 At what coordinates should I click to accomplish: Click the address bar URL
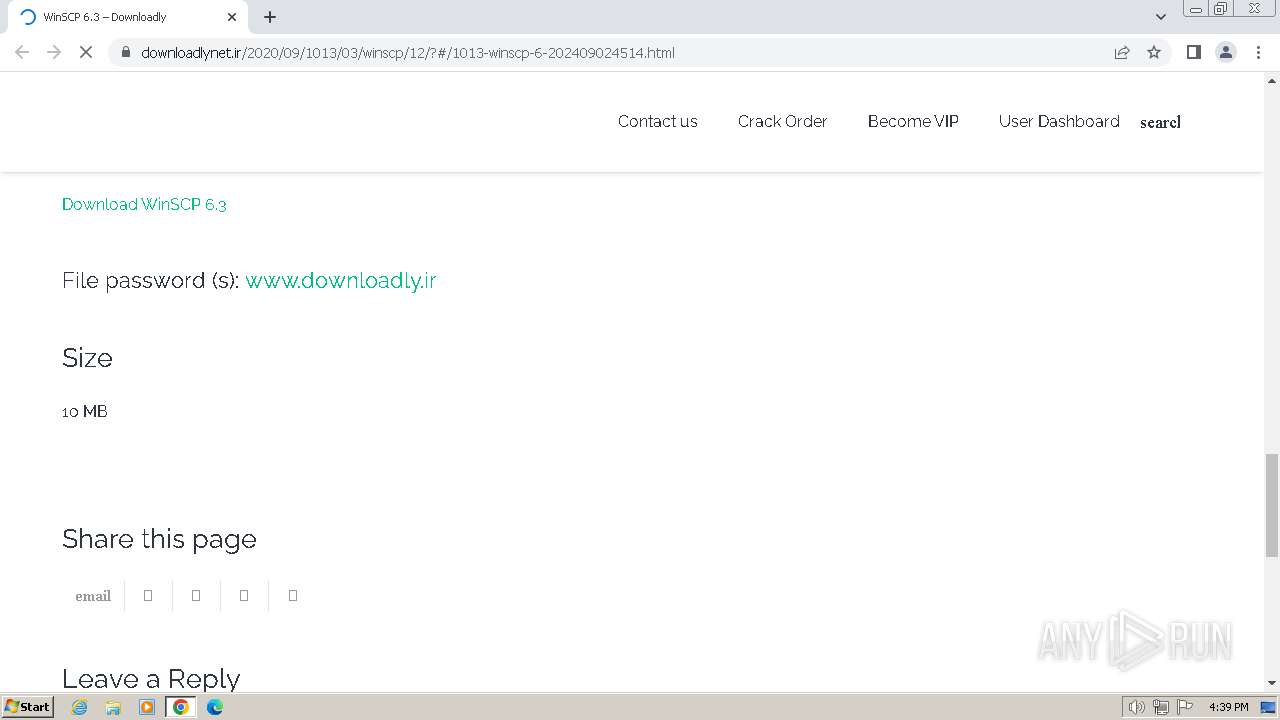(x=408, y=52)
